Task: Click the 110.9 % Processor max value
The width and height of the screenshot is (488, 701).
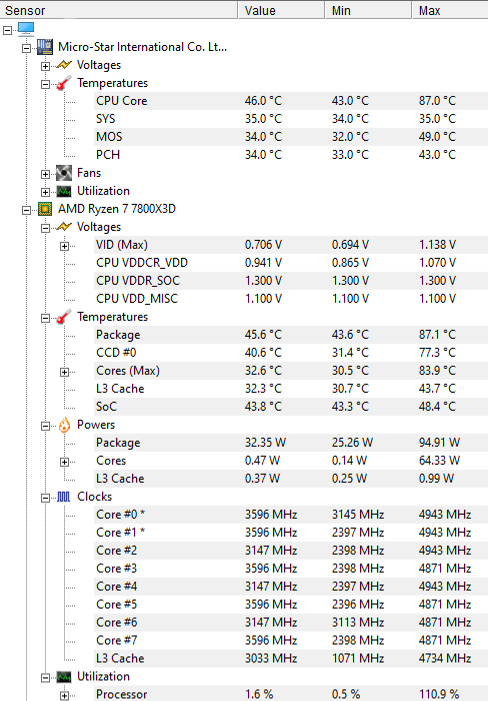Action: [x=439, y=694]
